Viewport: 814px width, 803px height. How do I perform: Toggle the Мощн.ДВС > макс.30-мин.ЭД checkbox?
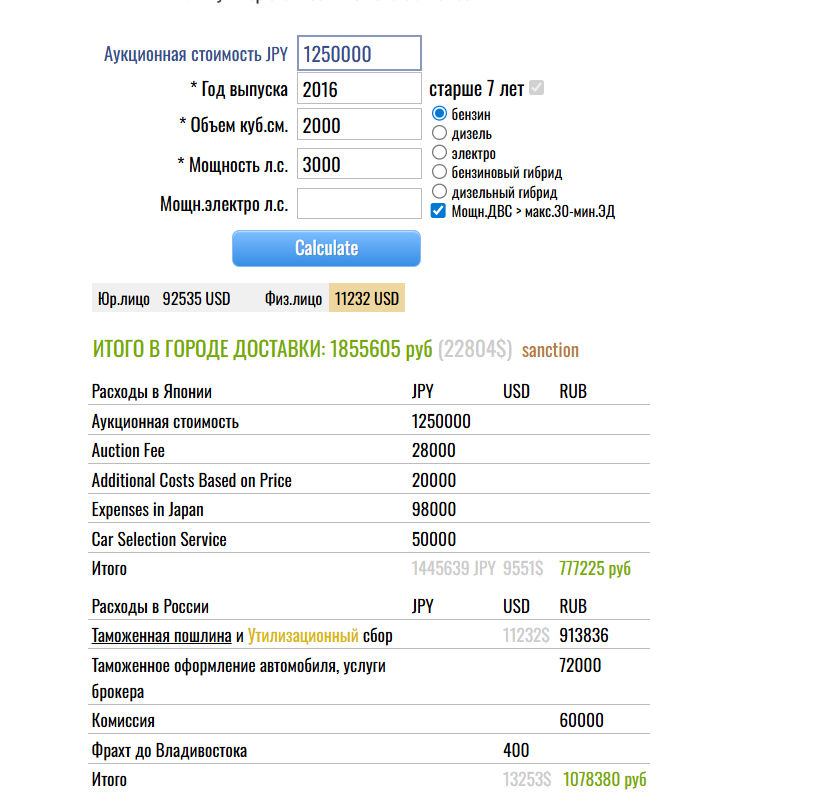(x=439, y=211)
